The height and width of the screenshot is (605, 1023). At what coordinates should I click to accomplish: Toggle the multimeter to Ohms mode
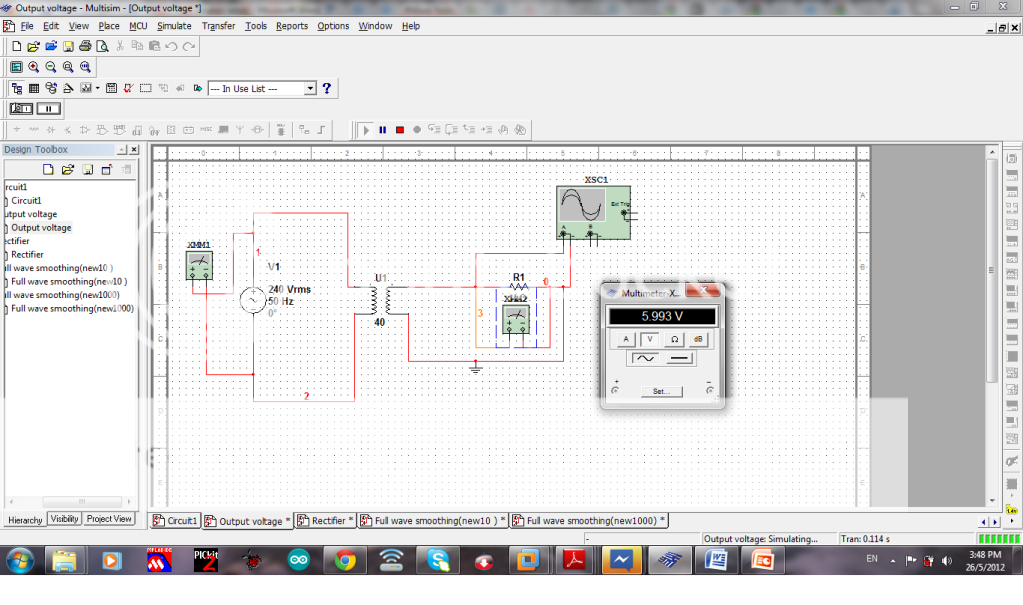point(674,339)
